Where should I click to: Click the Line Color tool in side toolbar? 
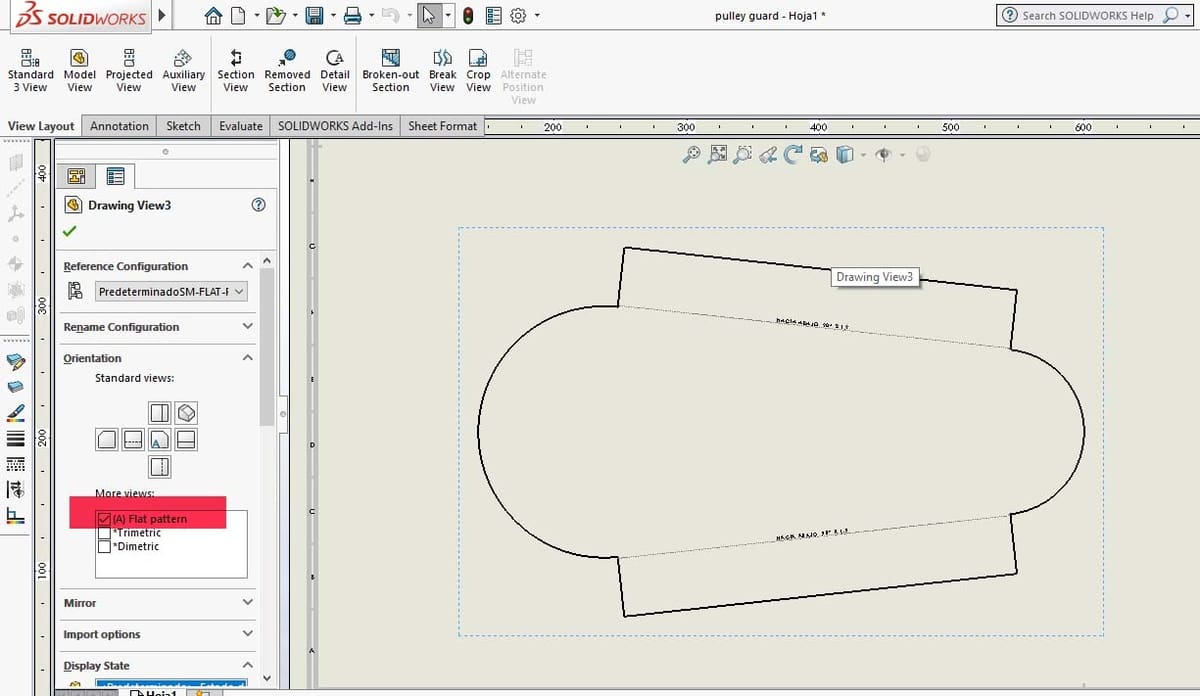[14, 412]
